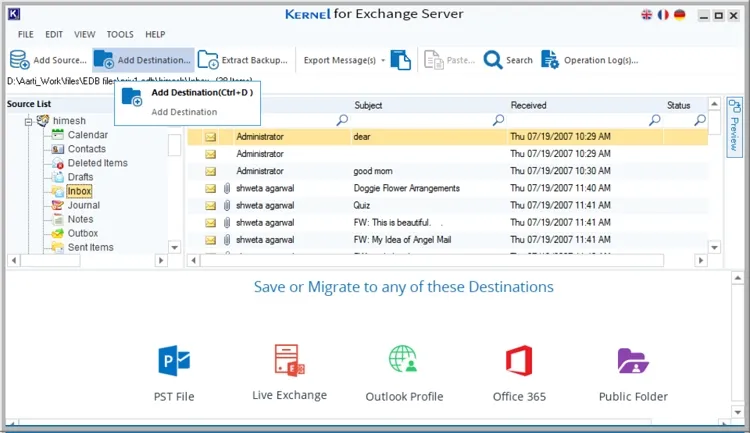This screenshot has height=433, width=750.
Task: Select the Journal folder
Action: (x=84, y=205)
